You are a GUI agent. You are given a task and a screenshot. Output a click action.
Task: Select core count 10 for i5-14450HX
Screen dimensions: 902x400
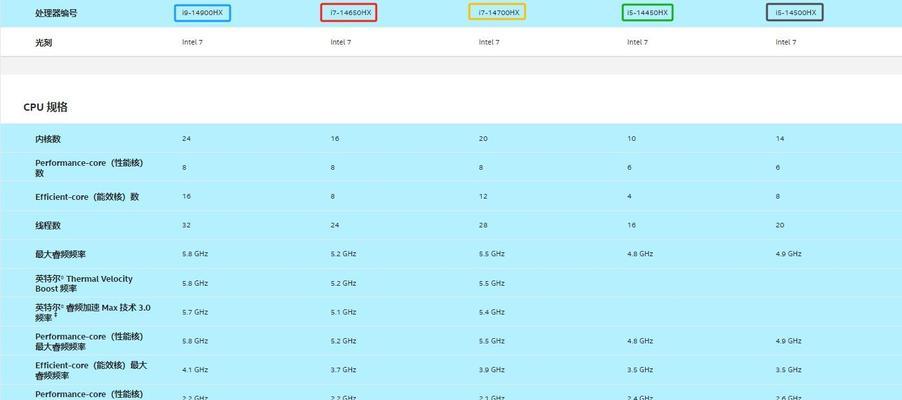[632, 139]
